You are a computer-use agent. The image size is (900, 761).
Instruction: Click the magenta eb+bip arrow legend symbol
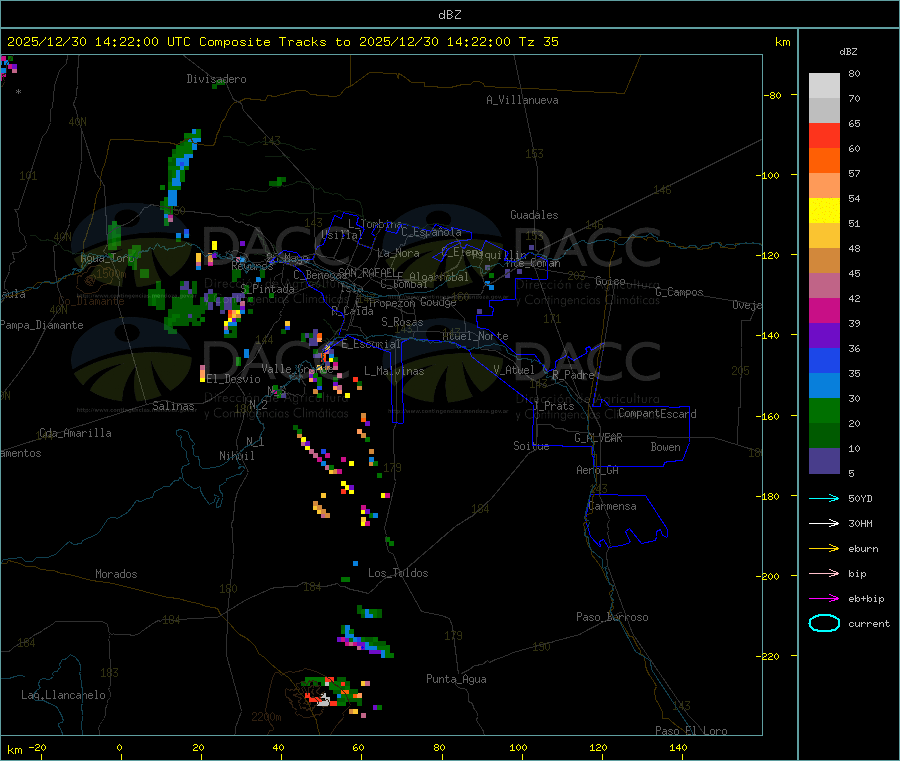point(824,599)
